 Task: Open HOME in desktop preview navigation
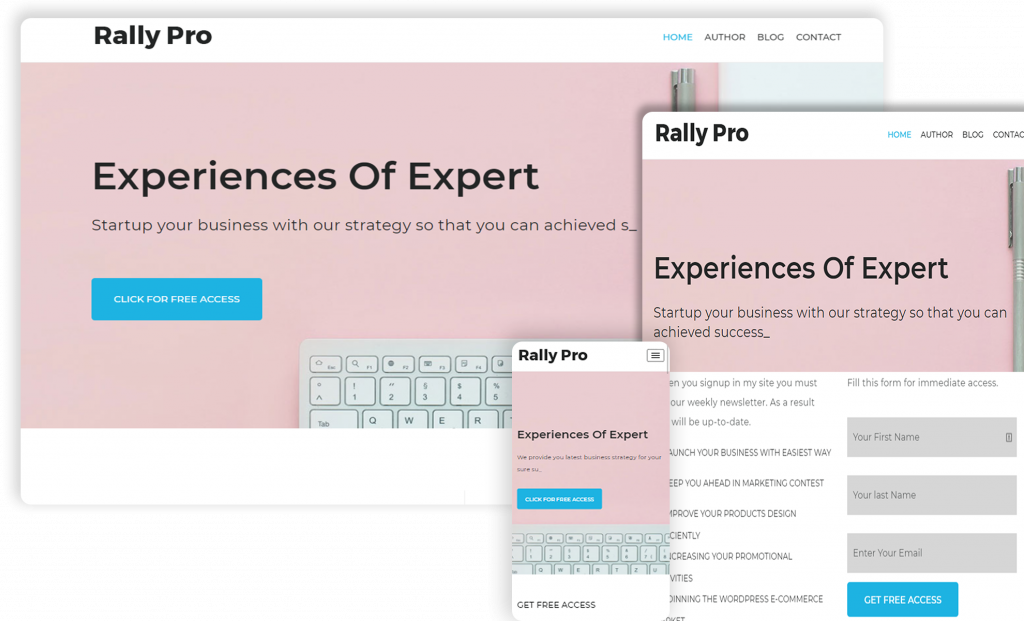point(677,37)
